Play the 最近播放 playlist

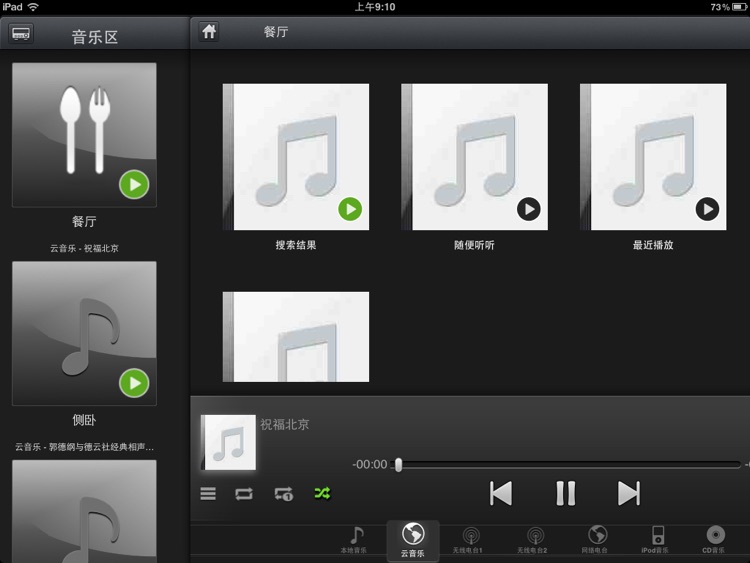click(707, 209)
